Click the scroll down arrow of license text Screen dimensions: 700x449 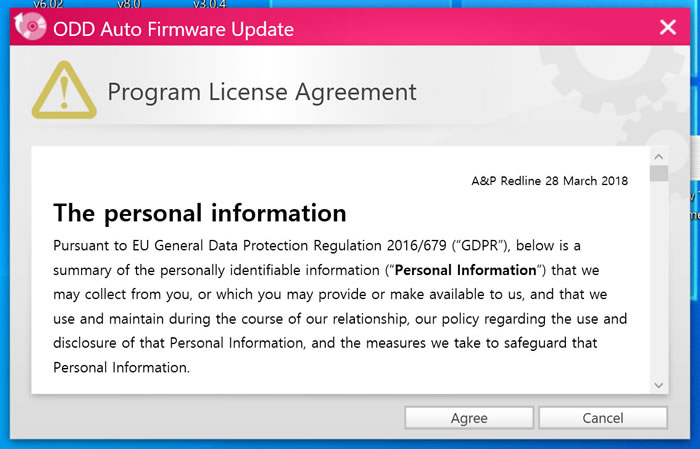point(658,385)
